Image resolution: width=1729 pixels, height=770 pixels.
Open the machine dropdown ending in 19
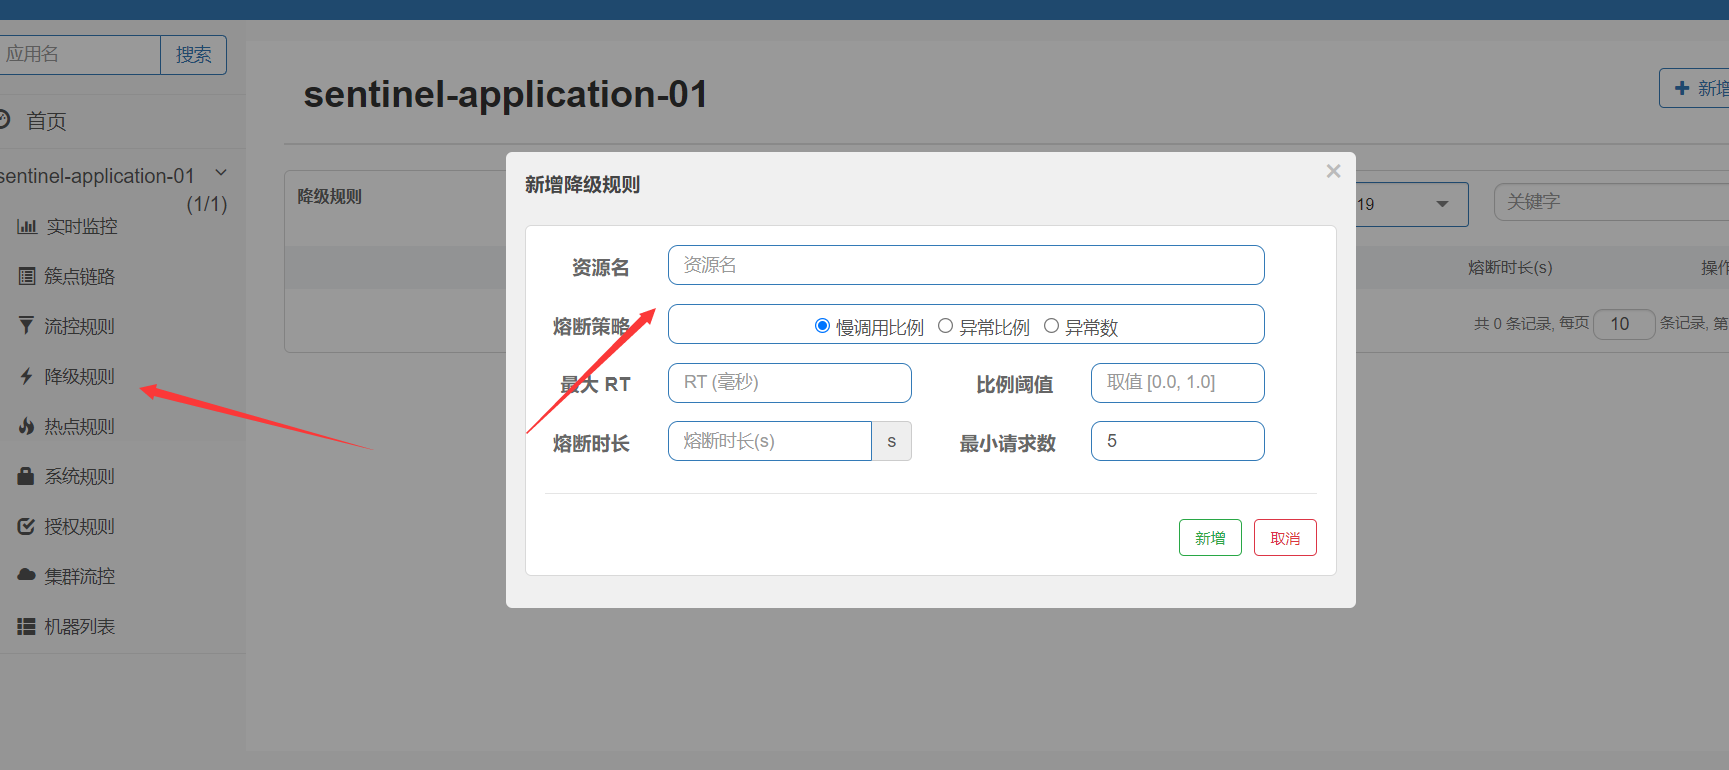point(1412,204)
